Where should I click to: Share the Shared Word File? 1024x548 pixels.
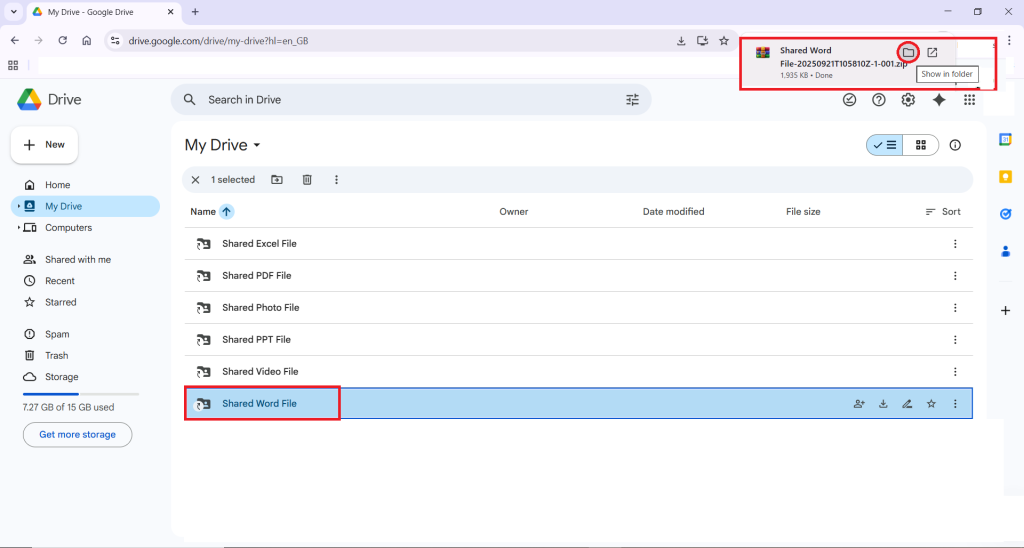point(859,404)
